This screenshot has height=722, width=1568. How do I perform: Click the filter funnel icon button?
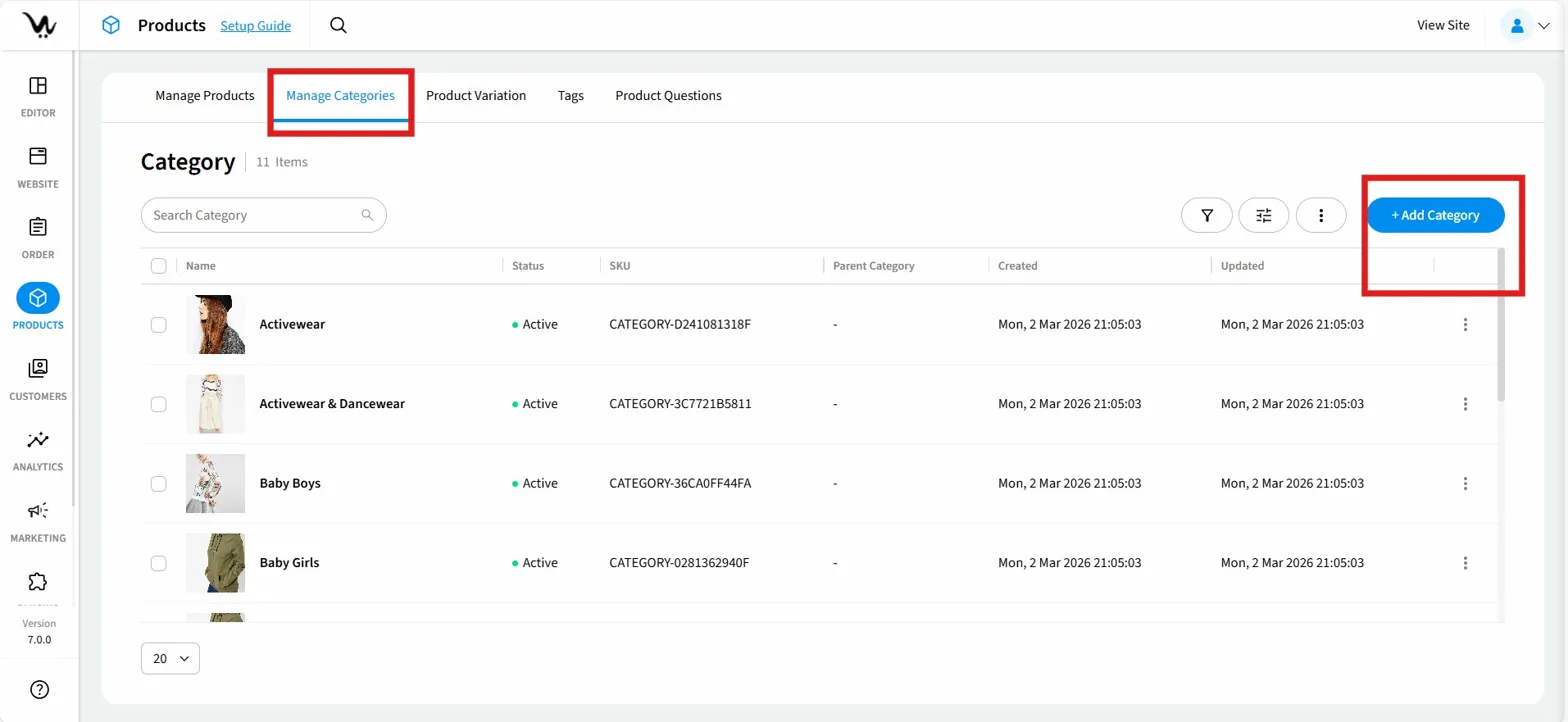click(1207, 215)
